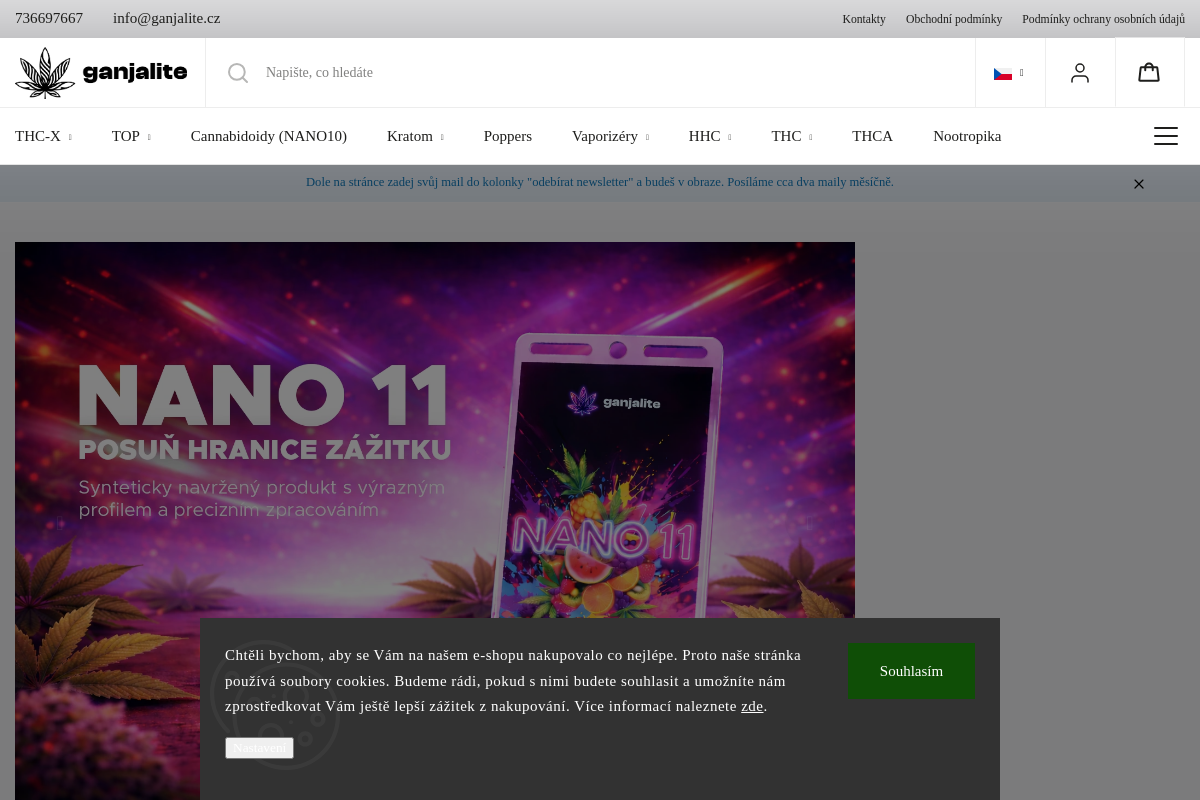Click the newsletter notice text
The height and width of the screenshot is (800, 1200).
(x=600, y=182)
